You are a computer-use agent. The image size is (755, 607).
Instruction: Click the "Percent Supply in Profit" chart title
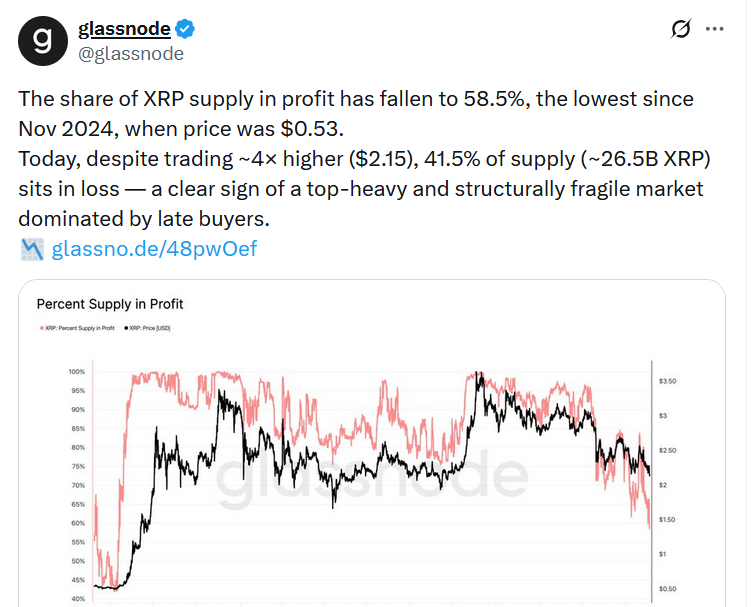pos(110,303)
